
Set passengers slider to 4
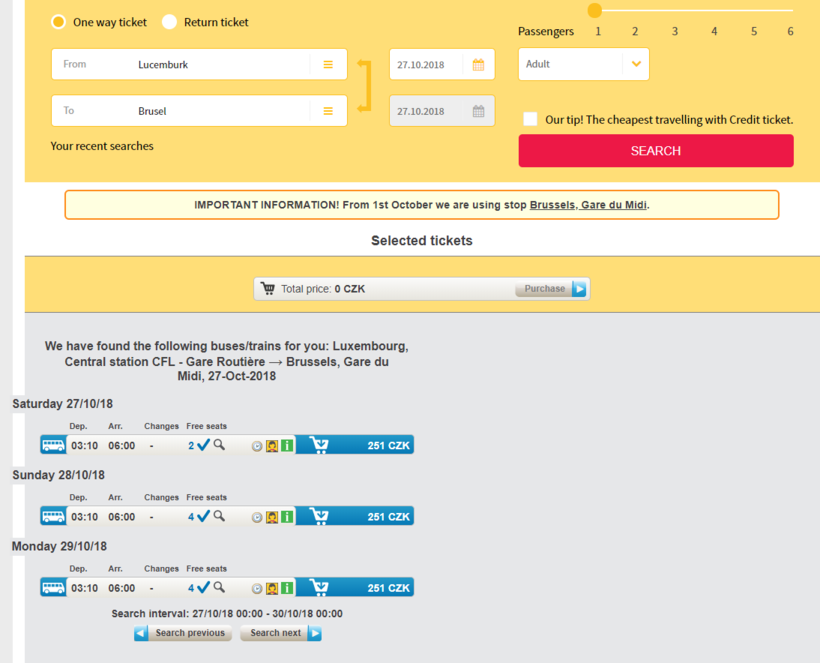click(714, 12)
